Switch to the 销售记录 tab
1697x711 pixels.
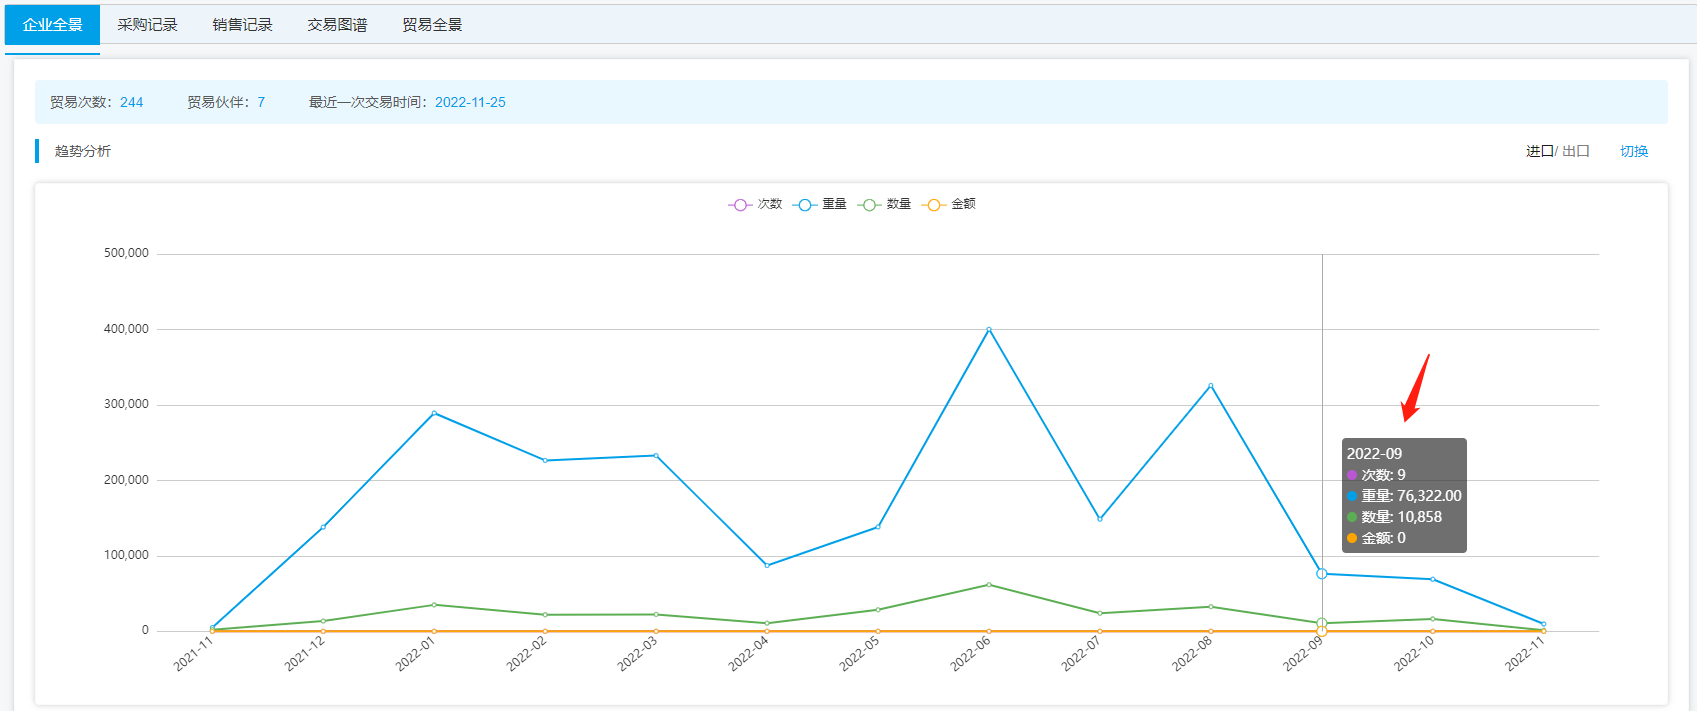tap(242, 25)
